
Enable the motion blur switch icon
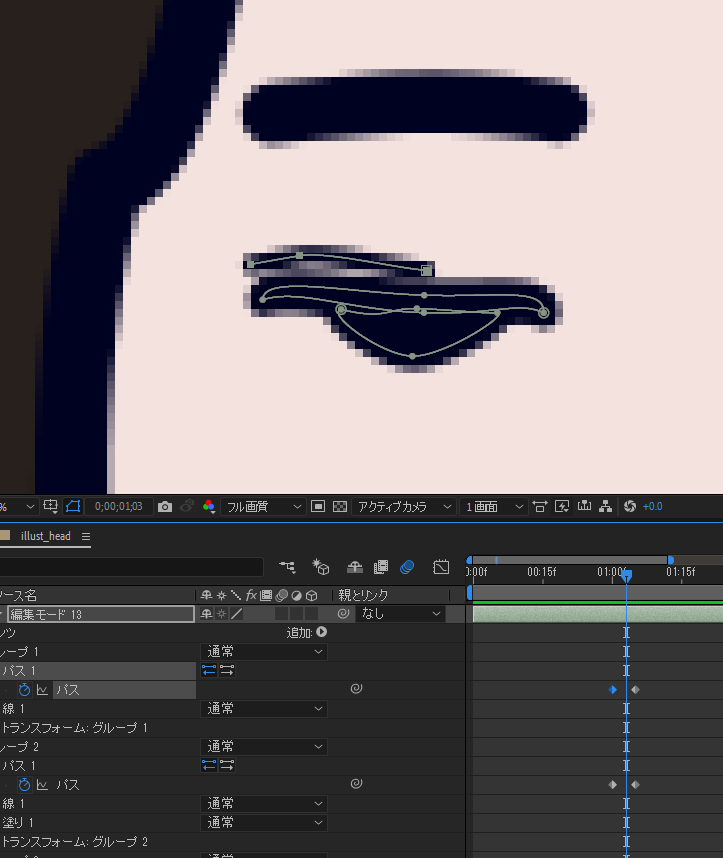pyautogui.click(x=406, y=567)
